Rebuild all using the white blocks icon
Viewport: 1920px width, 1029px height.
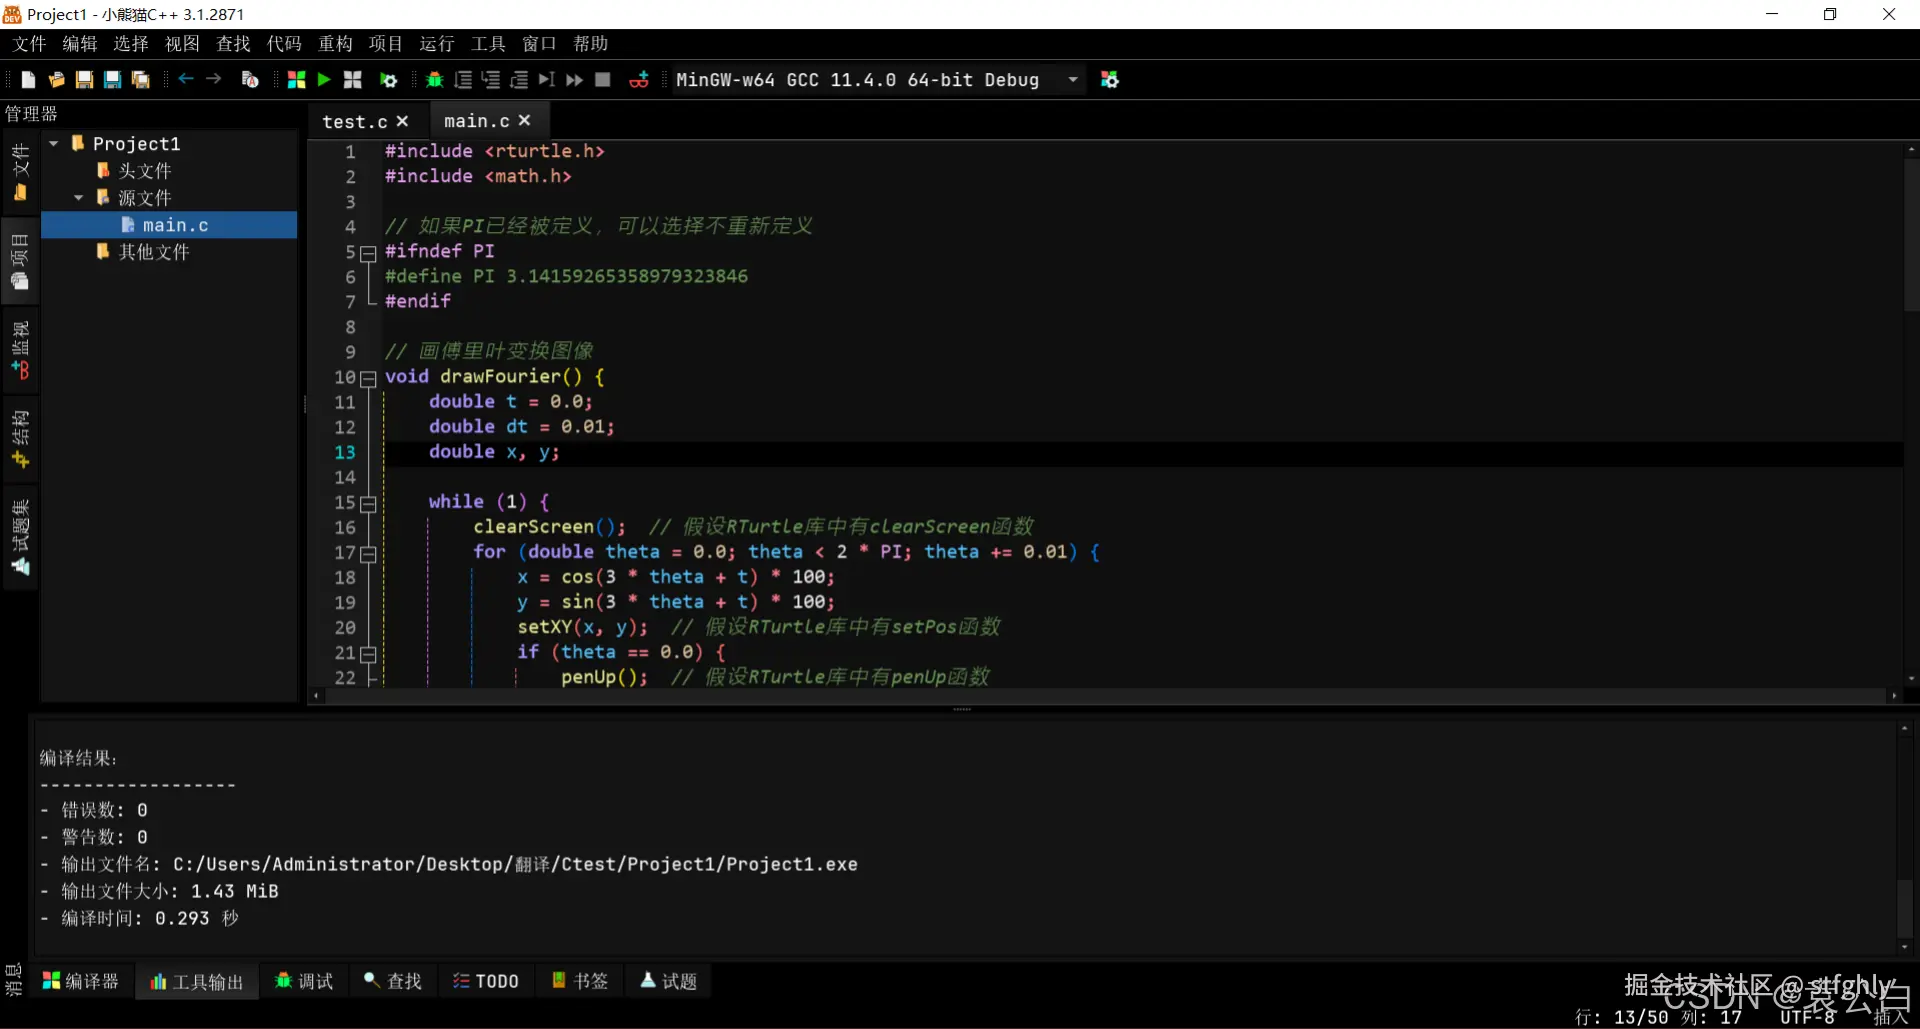352,80
